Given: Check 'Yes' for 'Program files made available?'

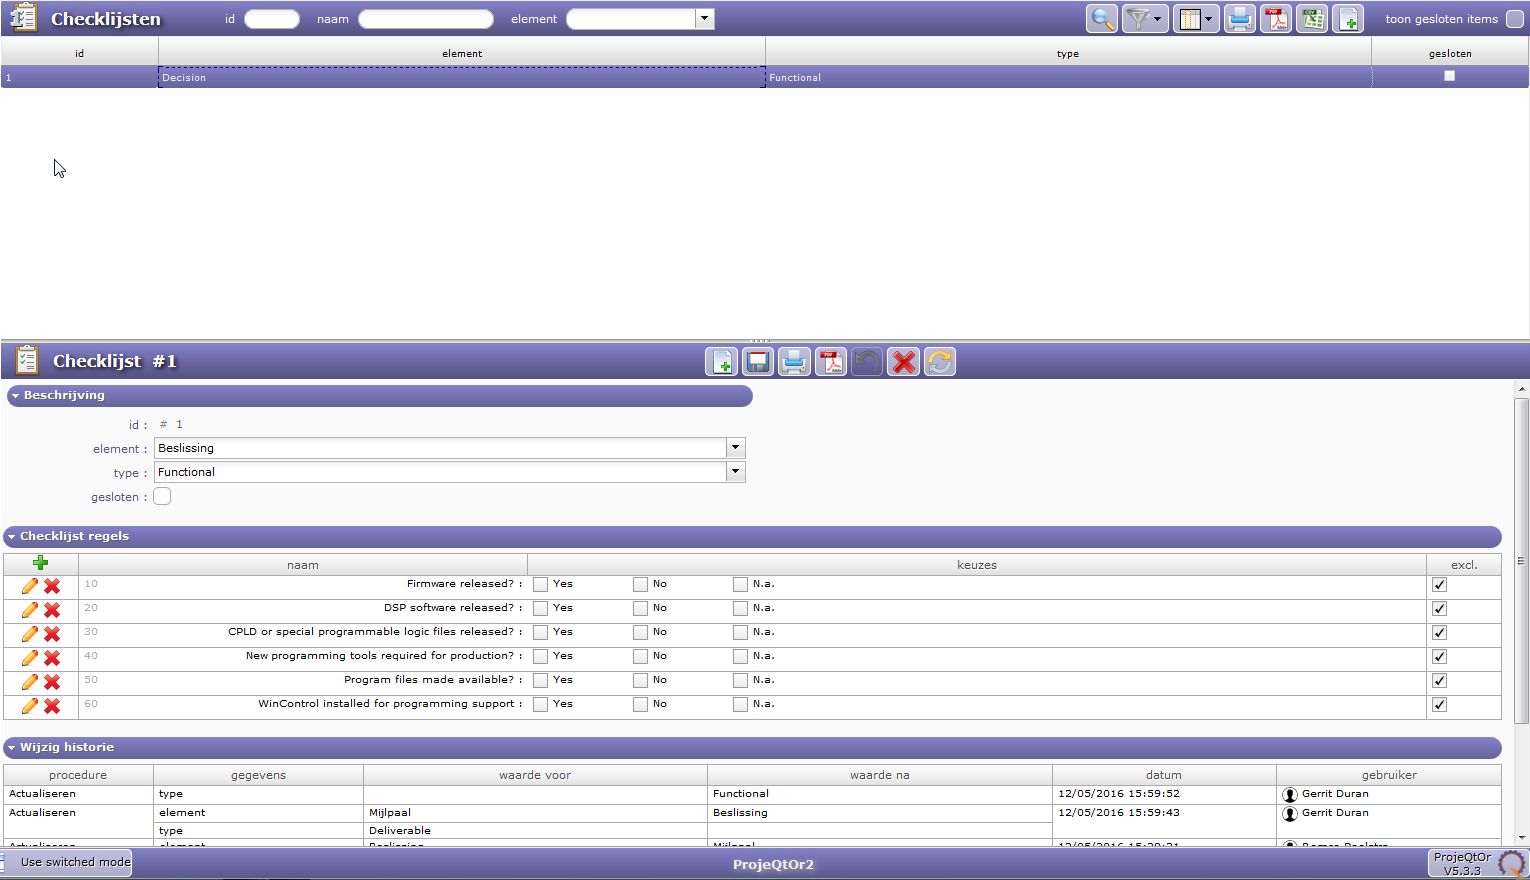Looking at the screenshot, I should pyautogui.click(x=540, y=681).
